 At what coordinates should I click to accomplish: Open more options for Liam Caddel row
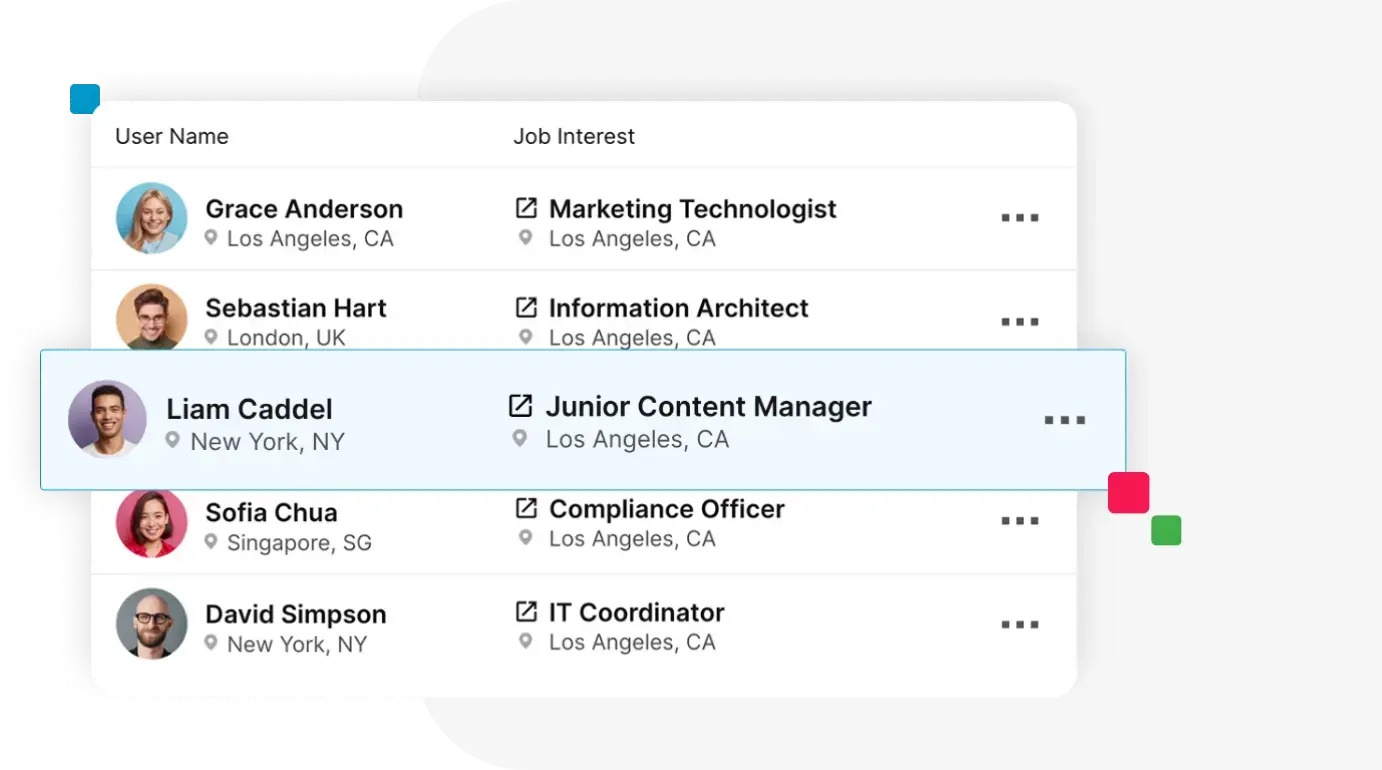(1064, 420)
